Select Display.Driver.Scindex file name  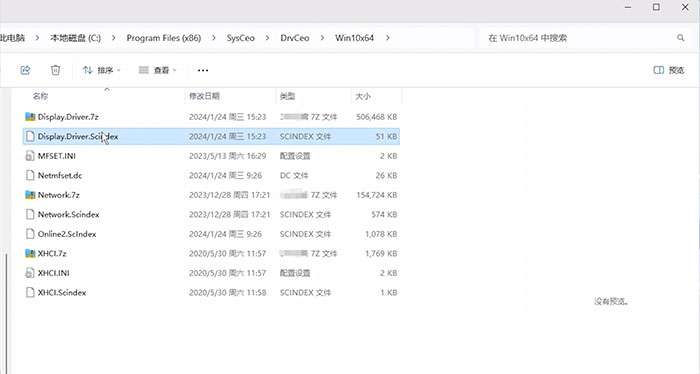coord(78,136)
